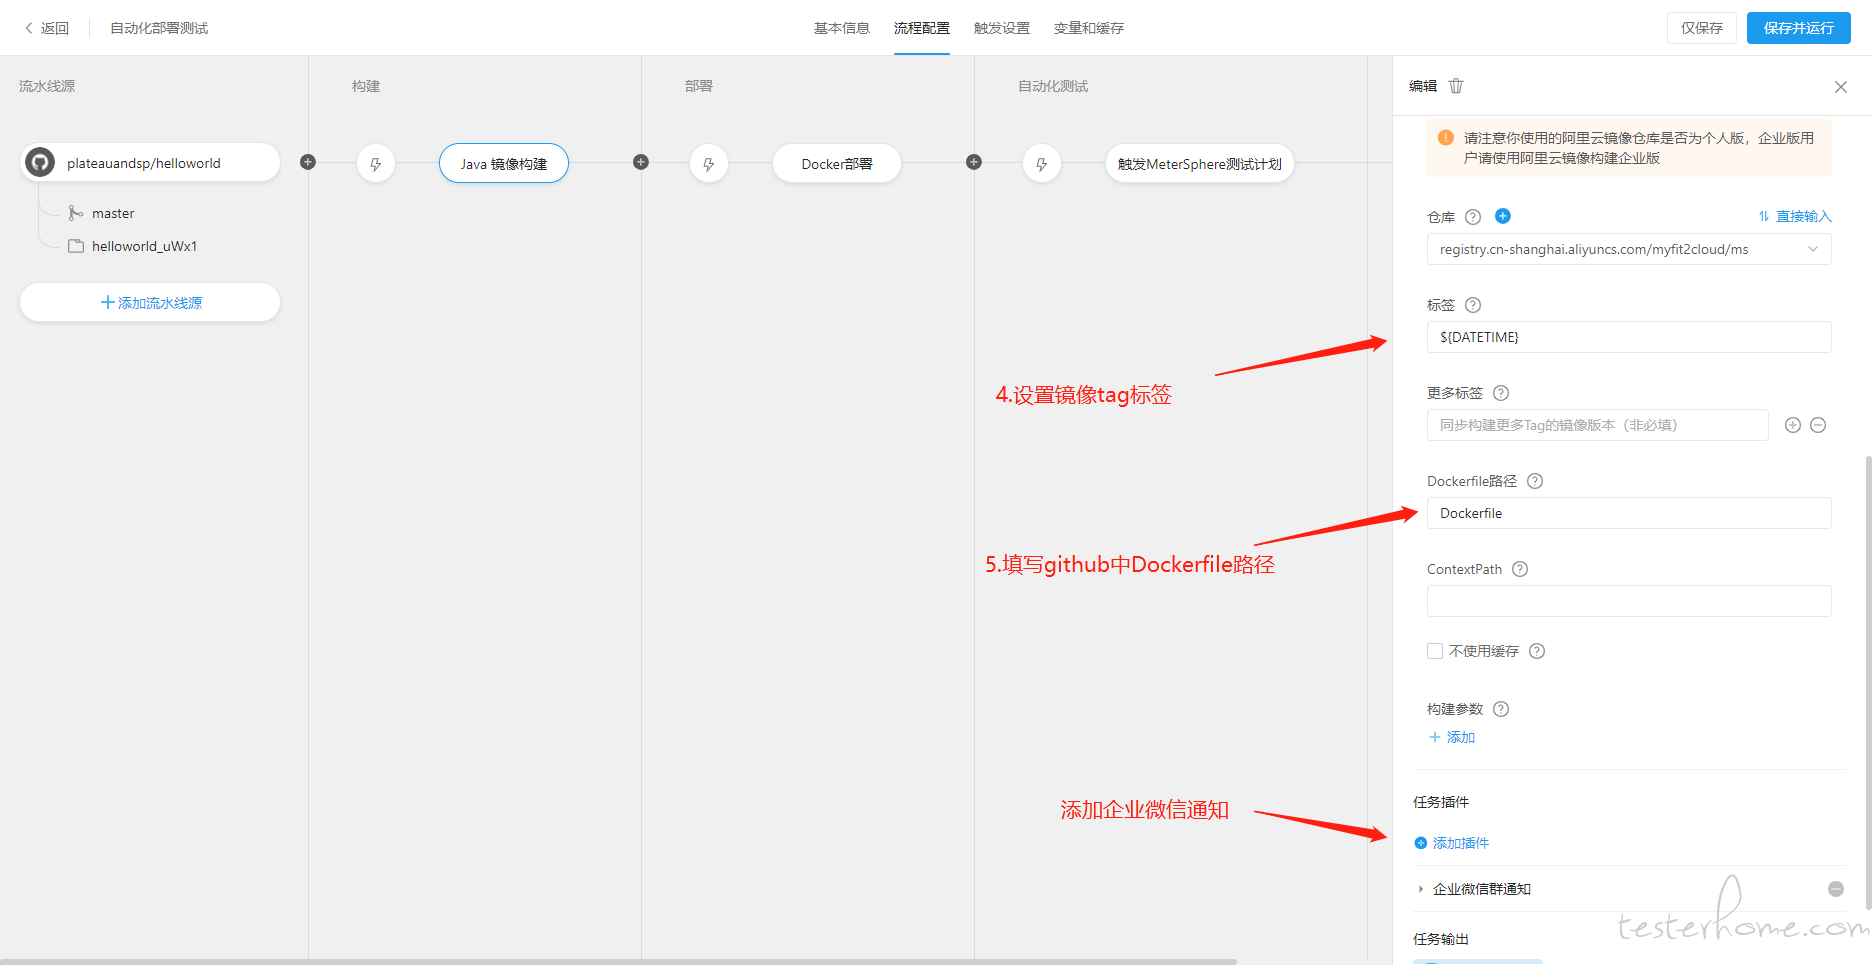This screenshot has width=1872, height=965.
Task: Switch to 直接输入 mode
Action: point(1795,216)
